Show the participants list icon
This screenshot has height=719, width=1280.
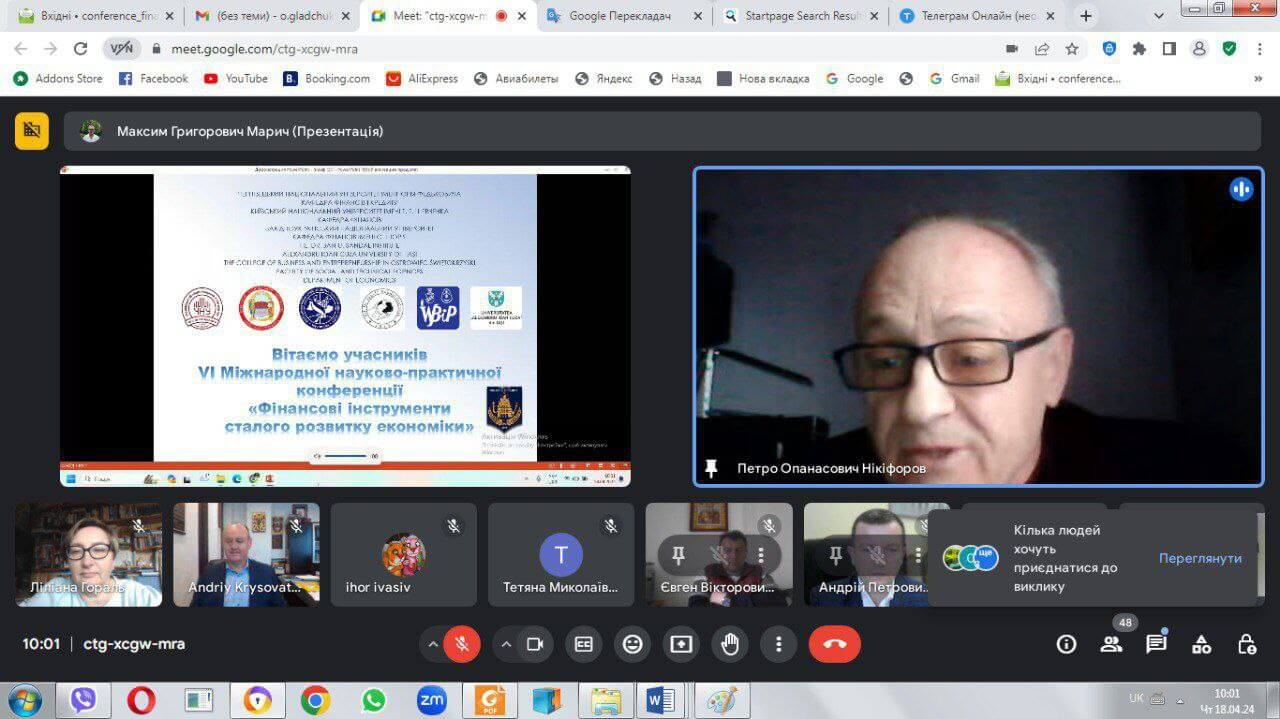(1111, 645)
